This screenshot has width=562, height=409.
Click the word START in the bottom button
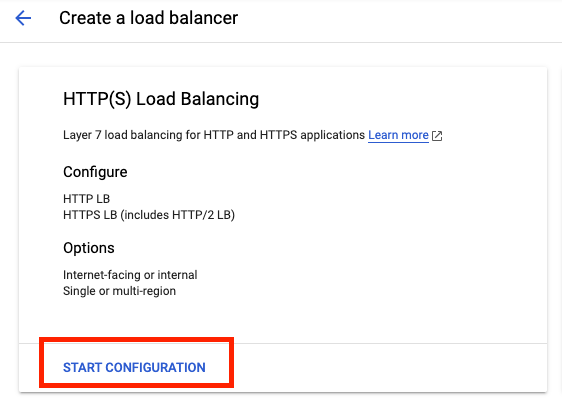82,367
